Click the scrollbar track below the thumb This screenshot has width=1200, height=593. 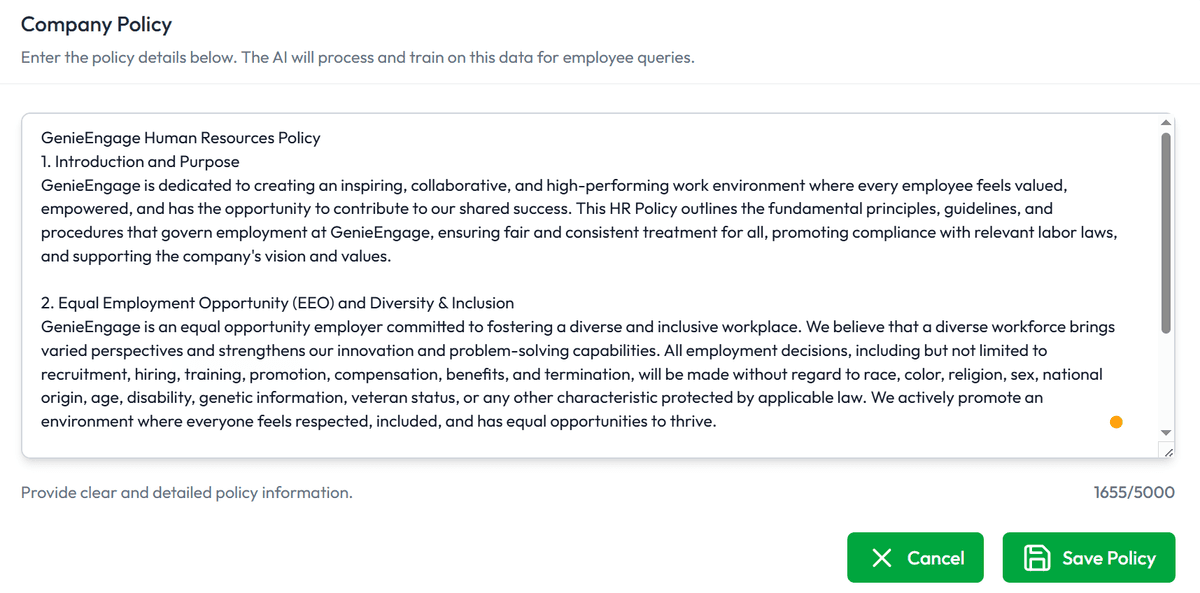[1165, 380]
